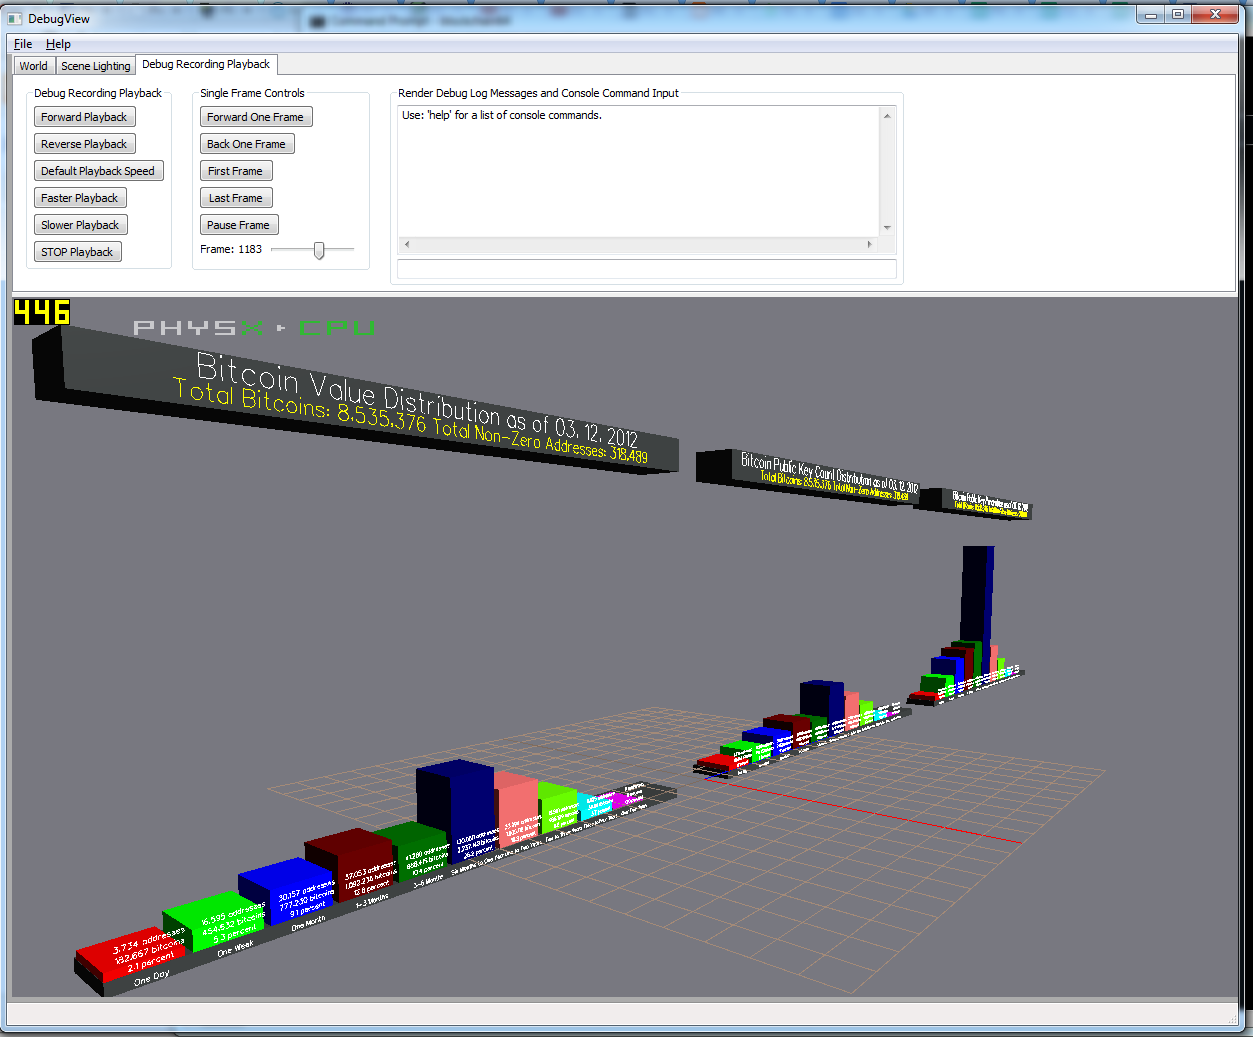Click the 'Bitcoin Public Key Count Distribution' banner
1253x1037 pixels.
[x=807, y=475]
